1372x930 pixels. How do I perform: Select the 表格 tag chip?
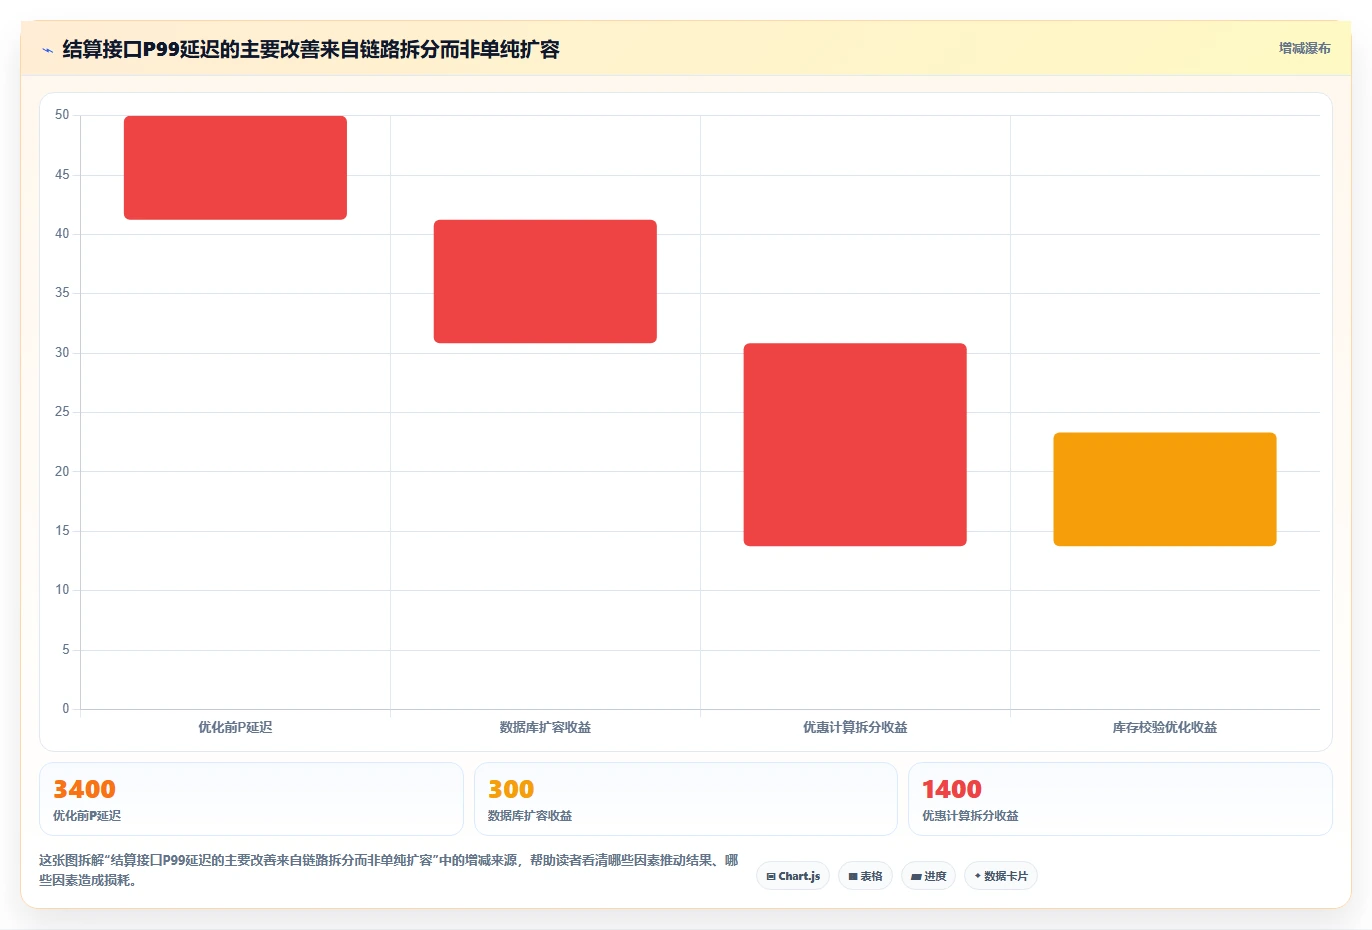coord(865,876)
